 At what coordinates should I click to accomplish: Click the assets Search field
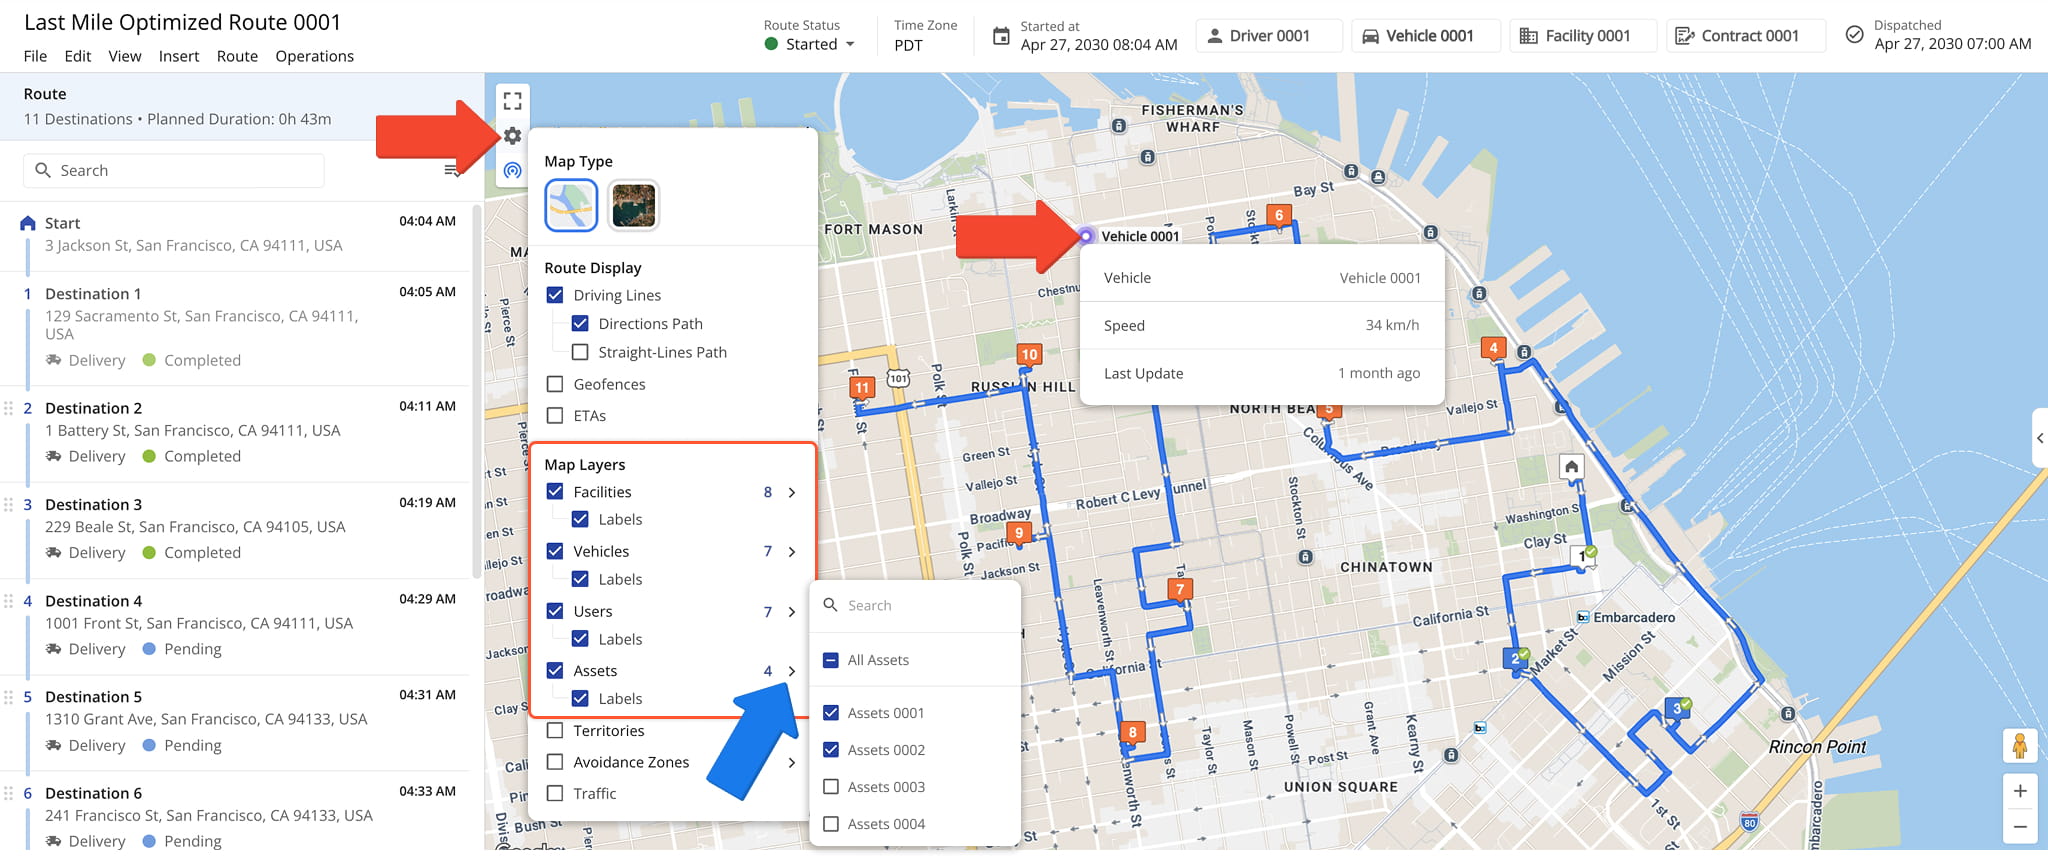(x=915, y=605)
